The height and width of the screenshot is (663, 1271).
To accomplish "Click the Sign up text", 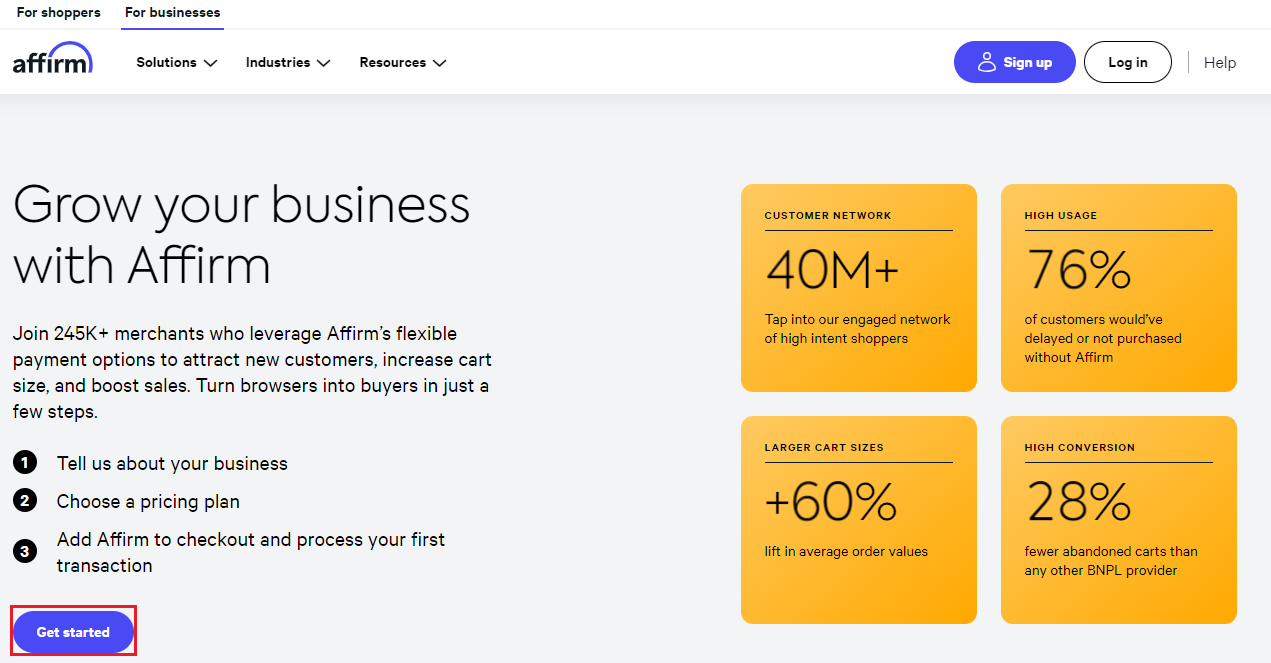I will click(x=1028, y=62).
